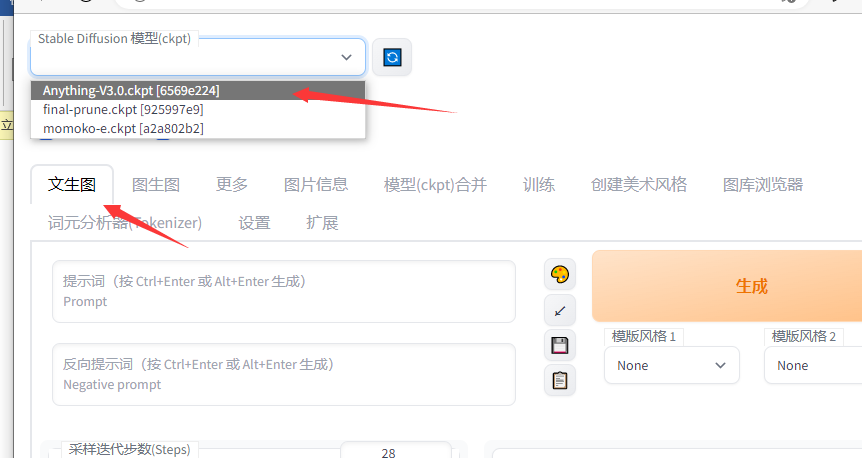Click the clipboard apply style icon

pos(560,380)
